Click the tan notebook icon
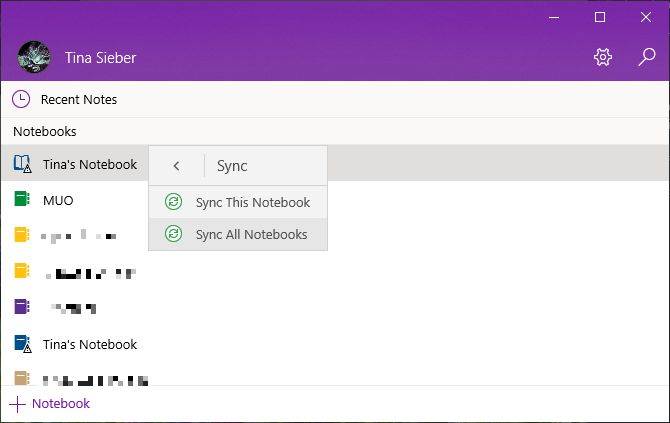Viewport: 670px width, 423px height. click(22, 378)
